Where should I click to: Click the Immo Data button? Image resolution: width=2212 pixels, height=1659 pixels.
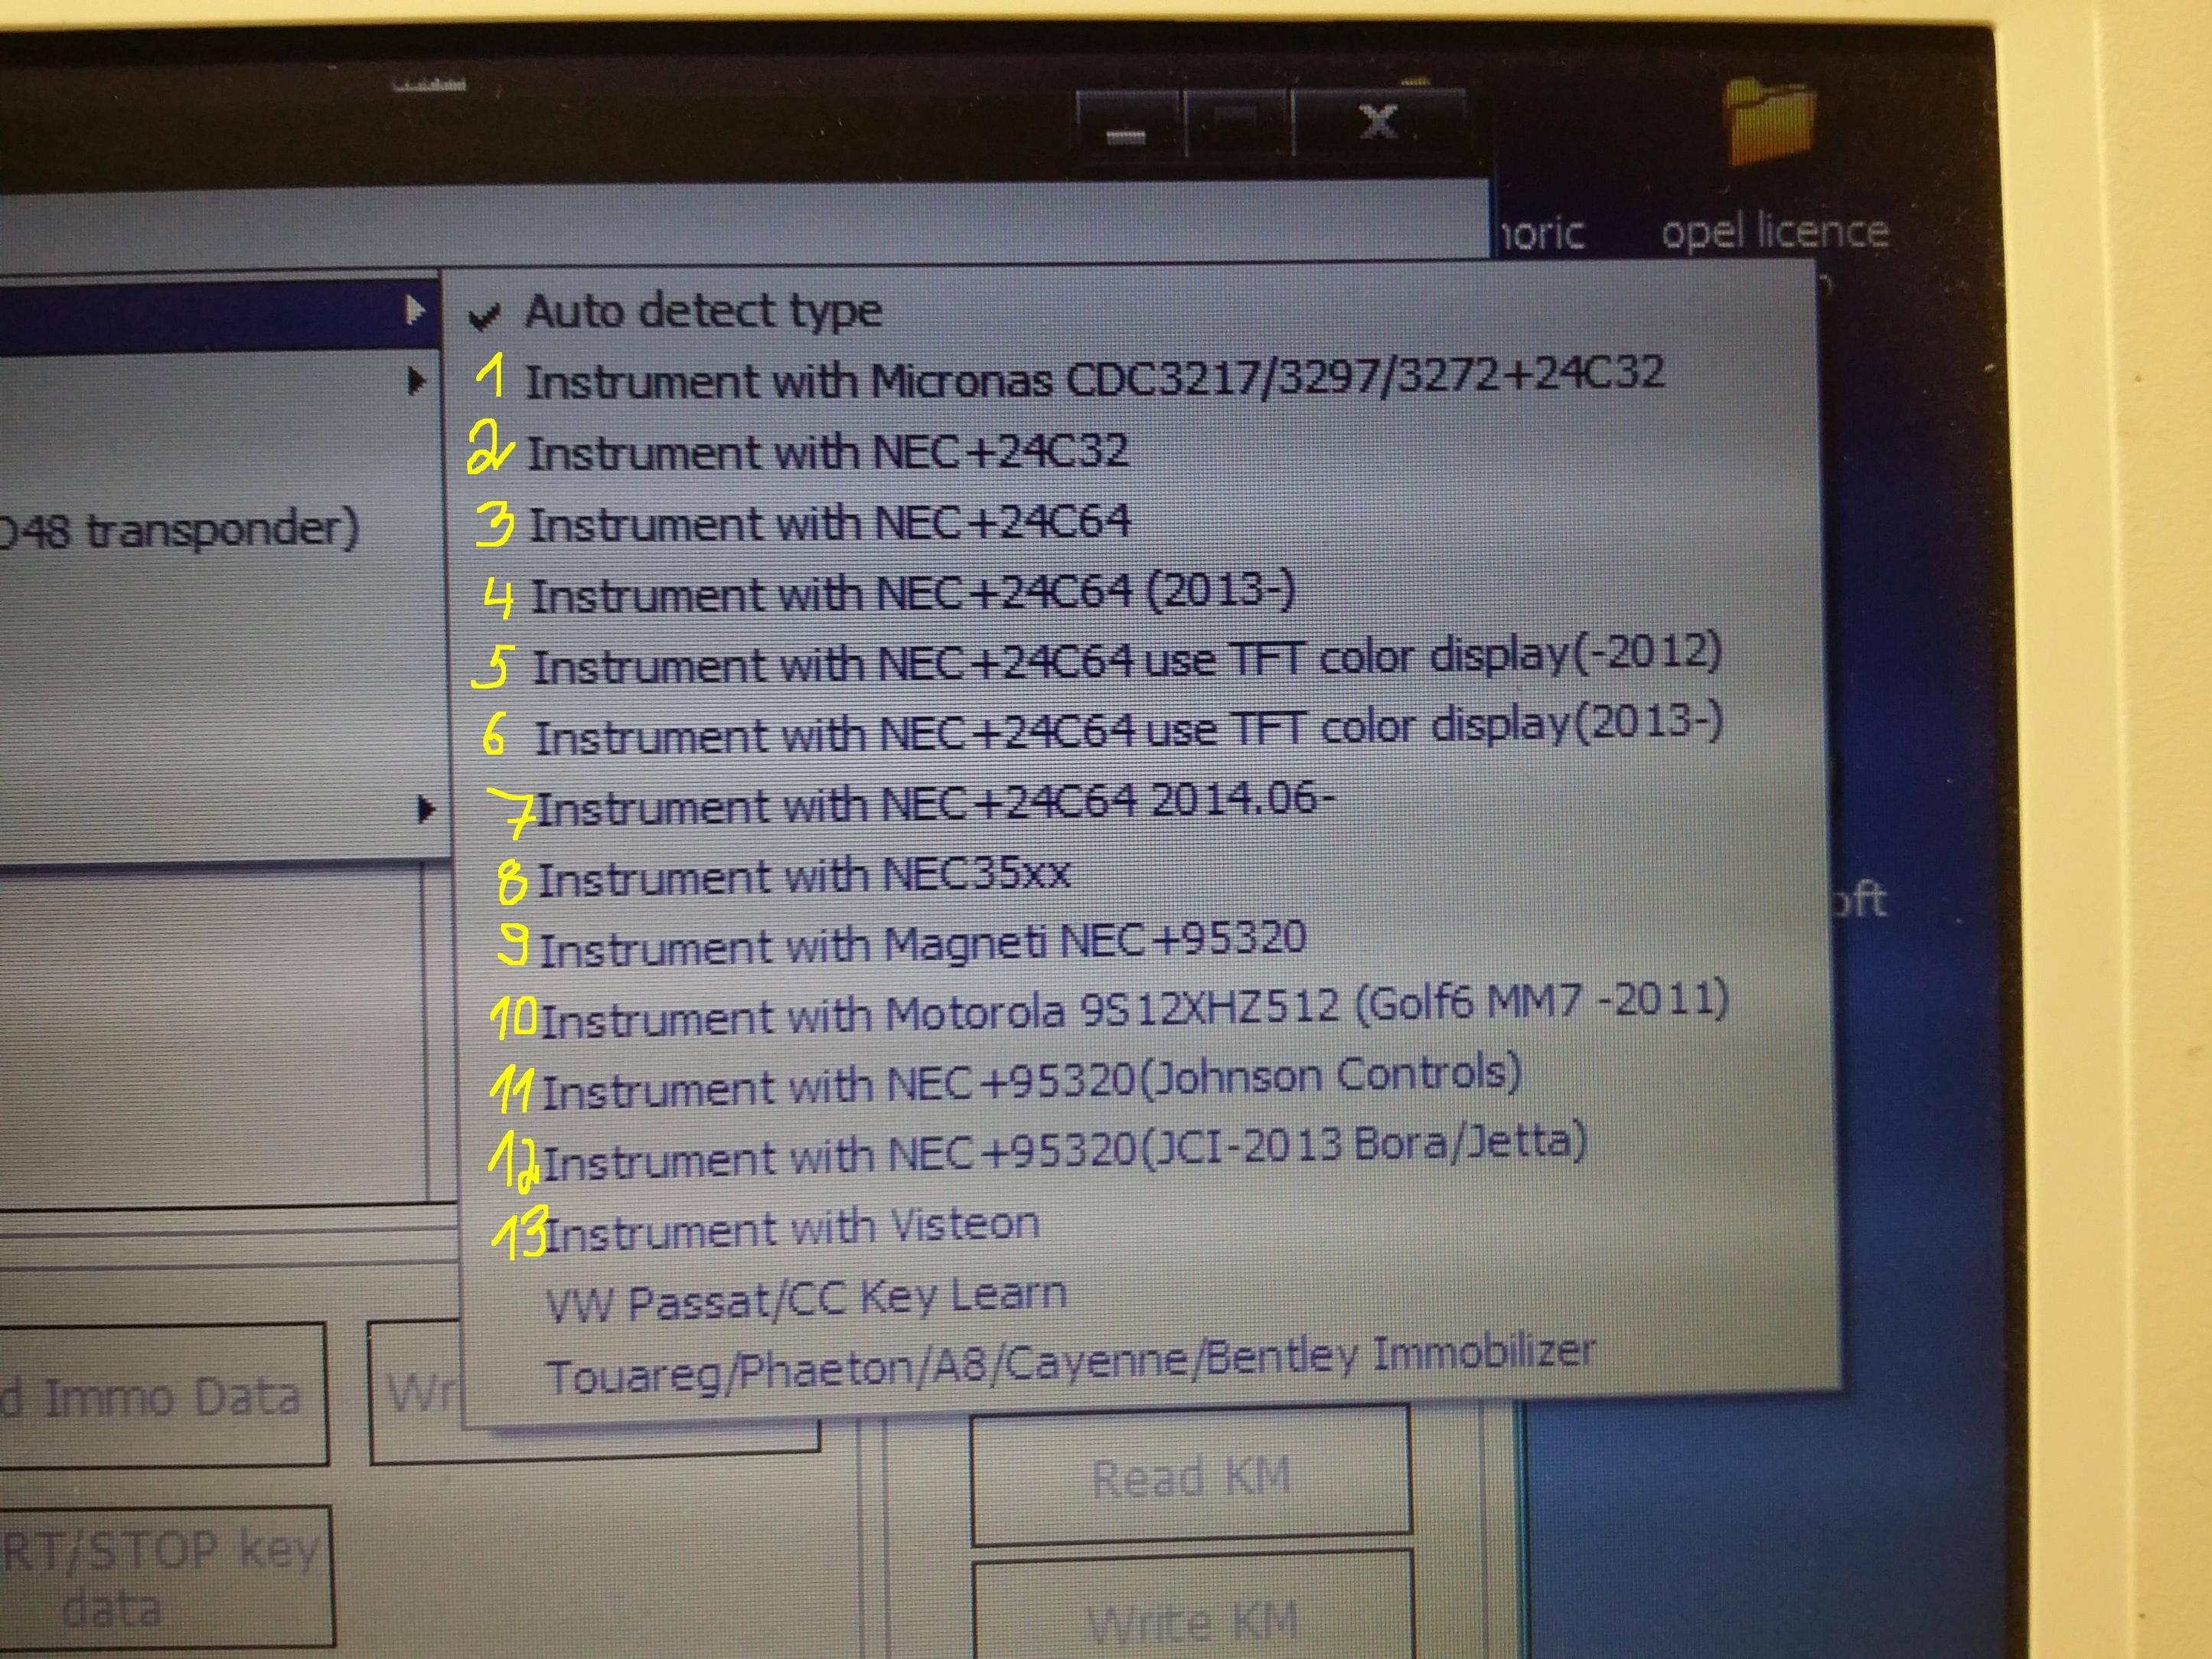coord(163,1396)
